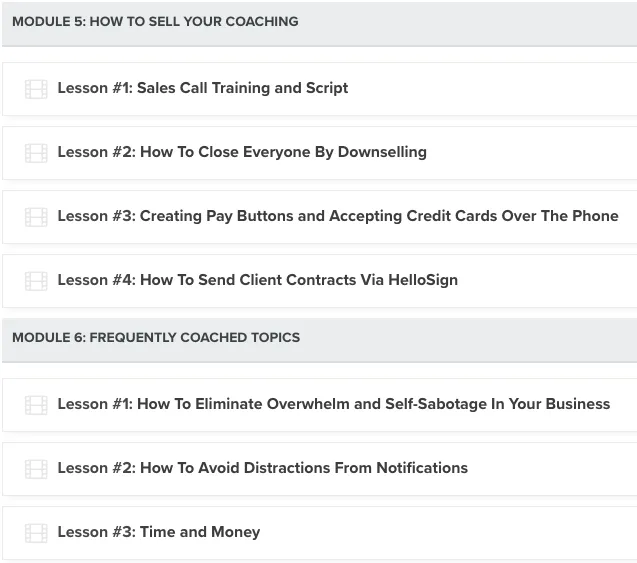
Task: Click the word HelloSign in Lesson #4
Action: [423, 280]
